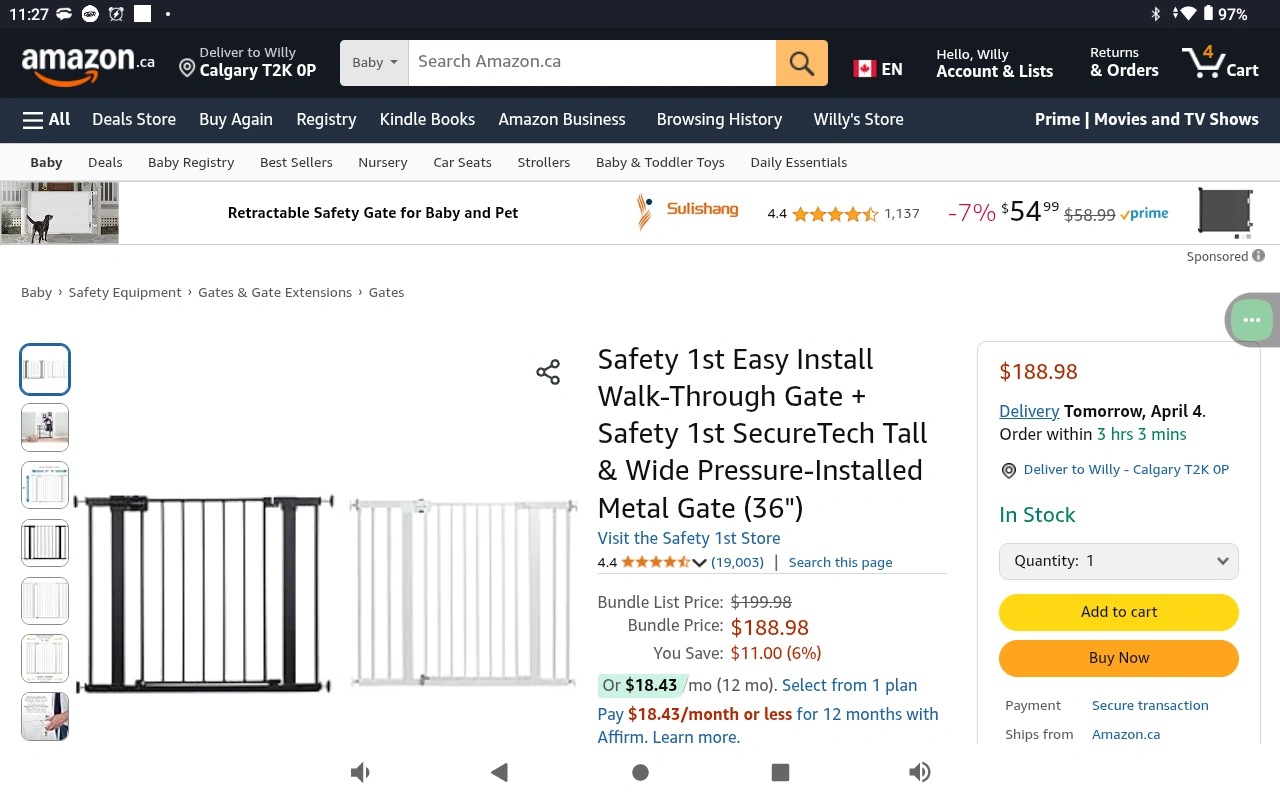
Task: Open the Quantity dropdown
Action: click(x=1118, y=561)
